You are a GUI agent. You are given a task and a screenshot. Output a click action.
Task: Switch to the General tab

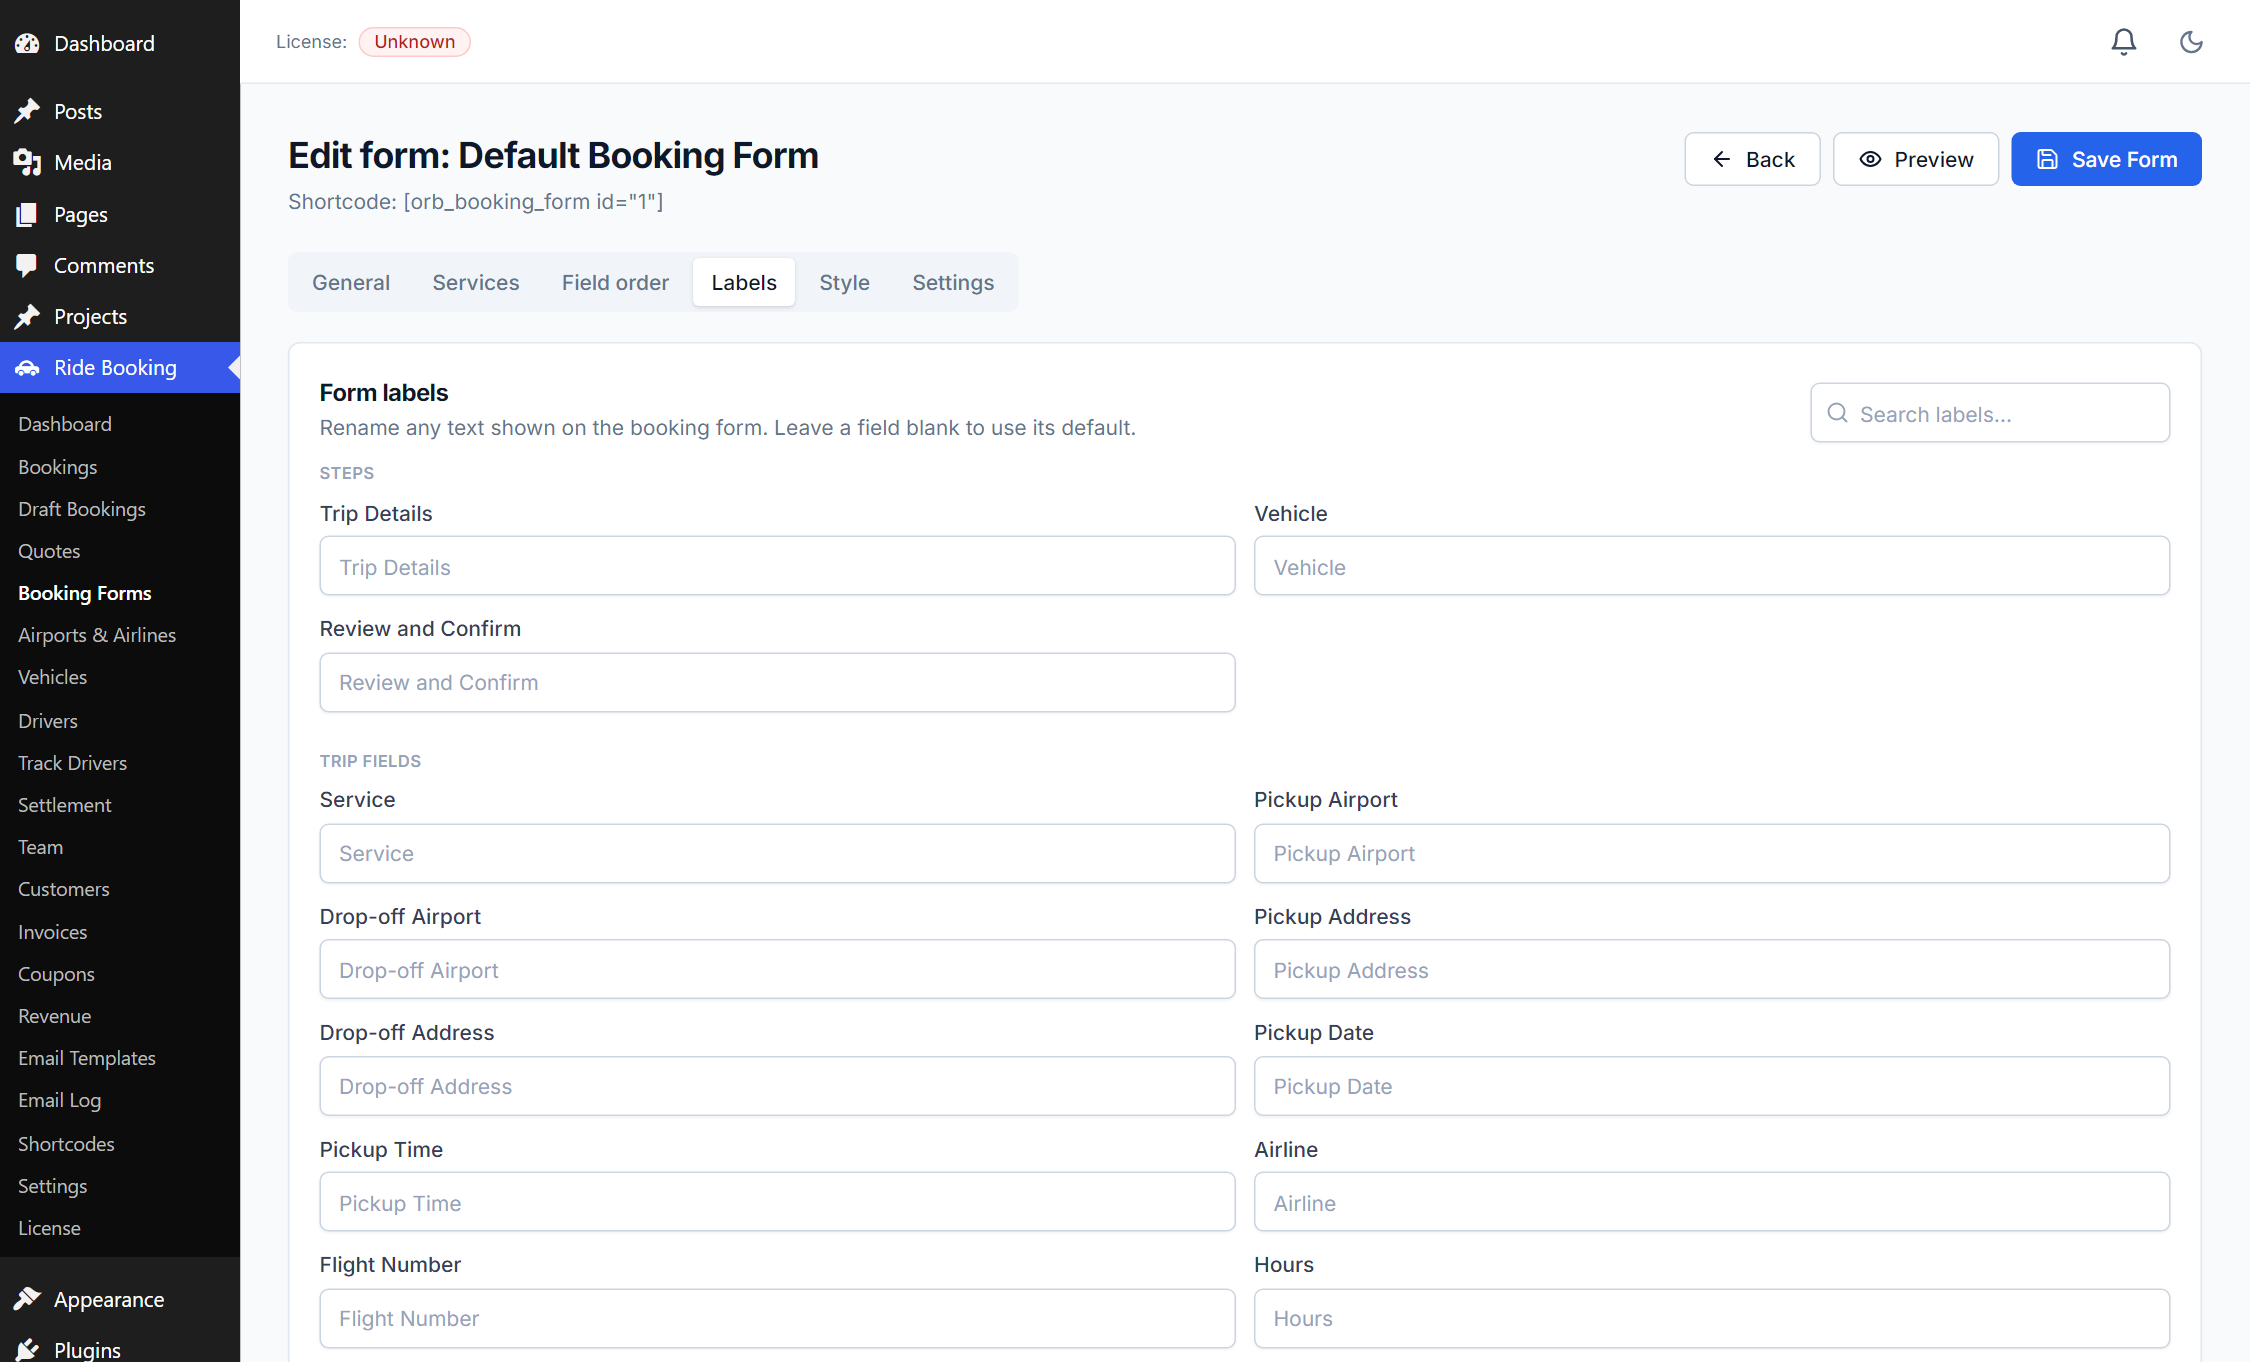tap(351, 282)
